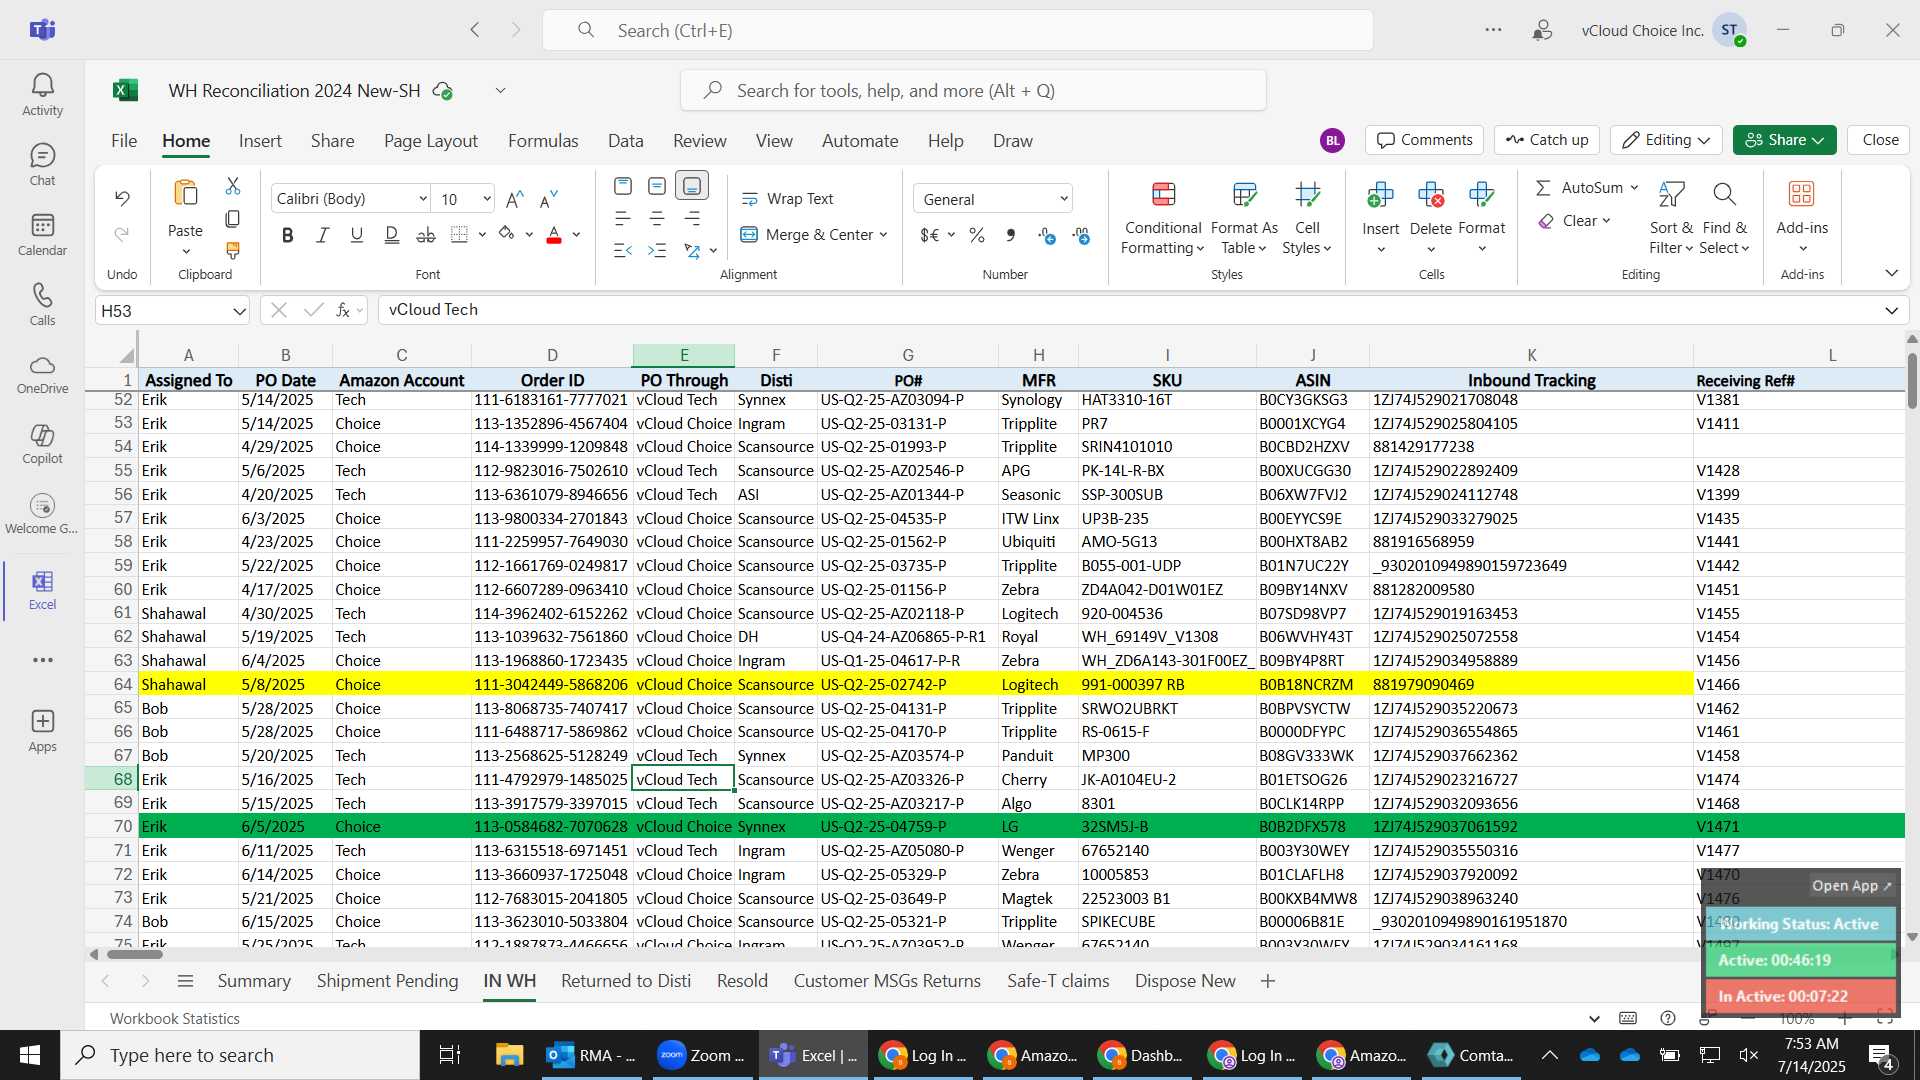Image resolution: width=1920 pixels, height=1080 pixels.
Task: Toggle Double Underline formatting
Action: pyautogui.click(x=391, y=235)
